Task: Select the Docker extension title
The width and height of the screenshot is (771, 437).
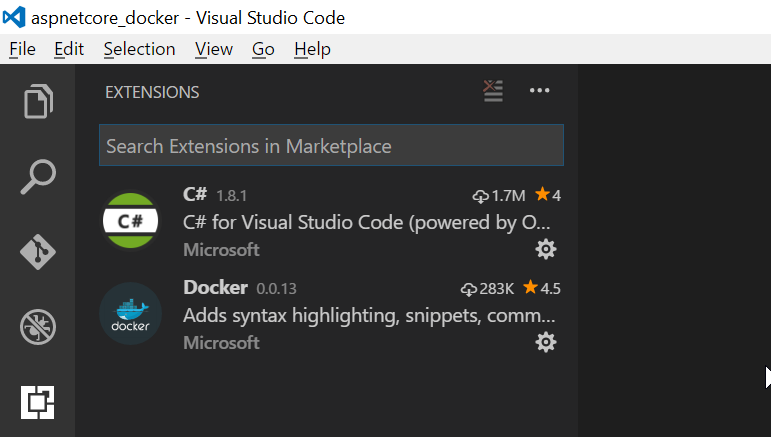Action: (x=215, y=288)
